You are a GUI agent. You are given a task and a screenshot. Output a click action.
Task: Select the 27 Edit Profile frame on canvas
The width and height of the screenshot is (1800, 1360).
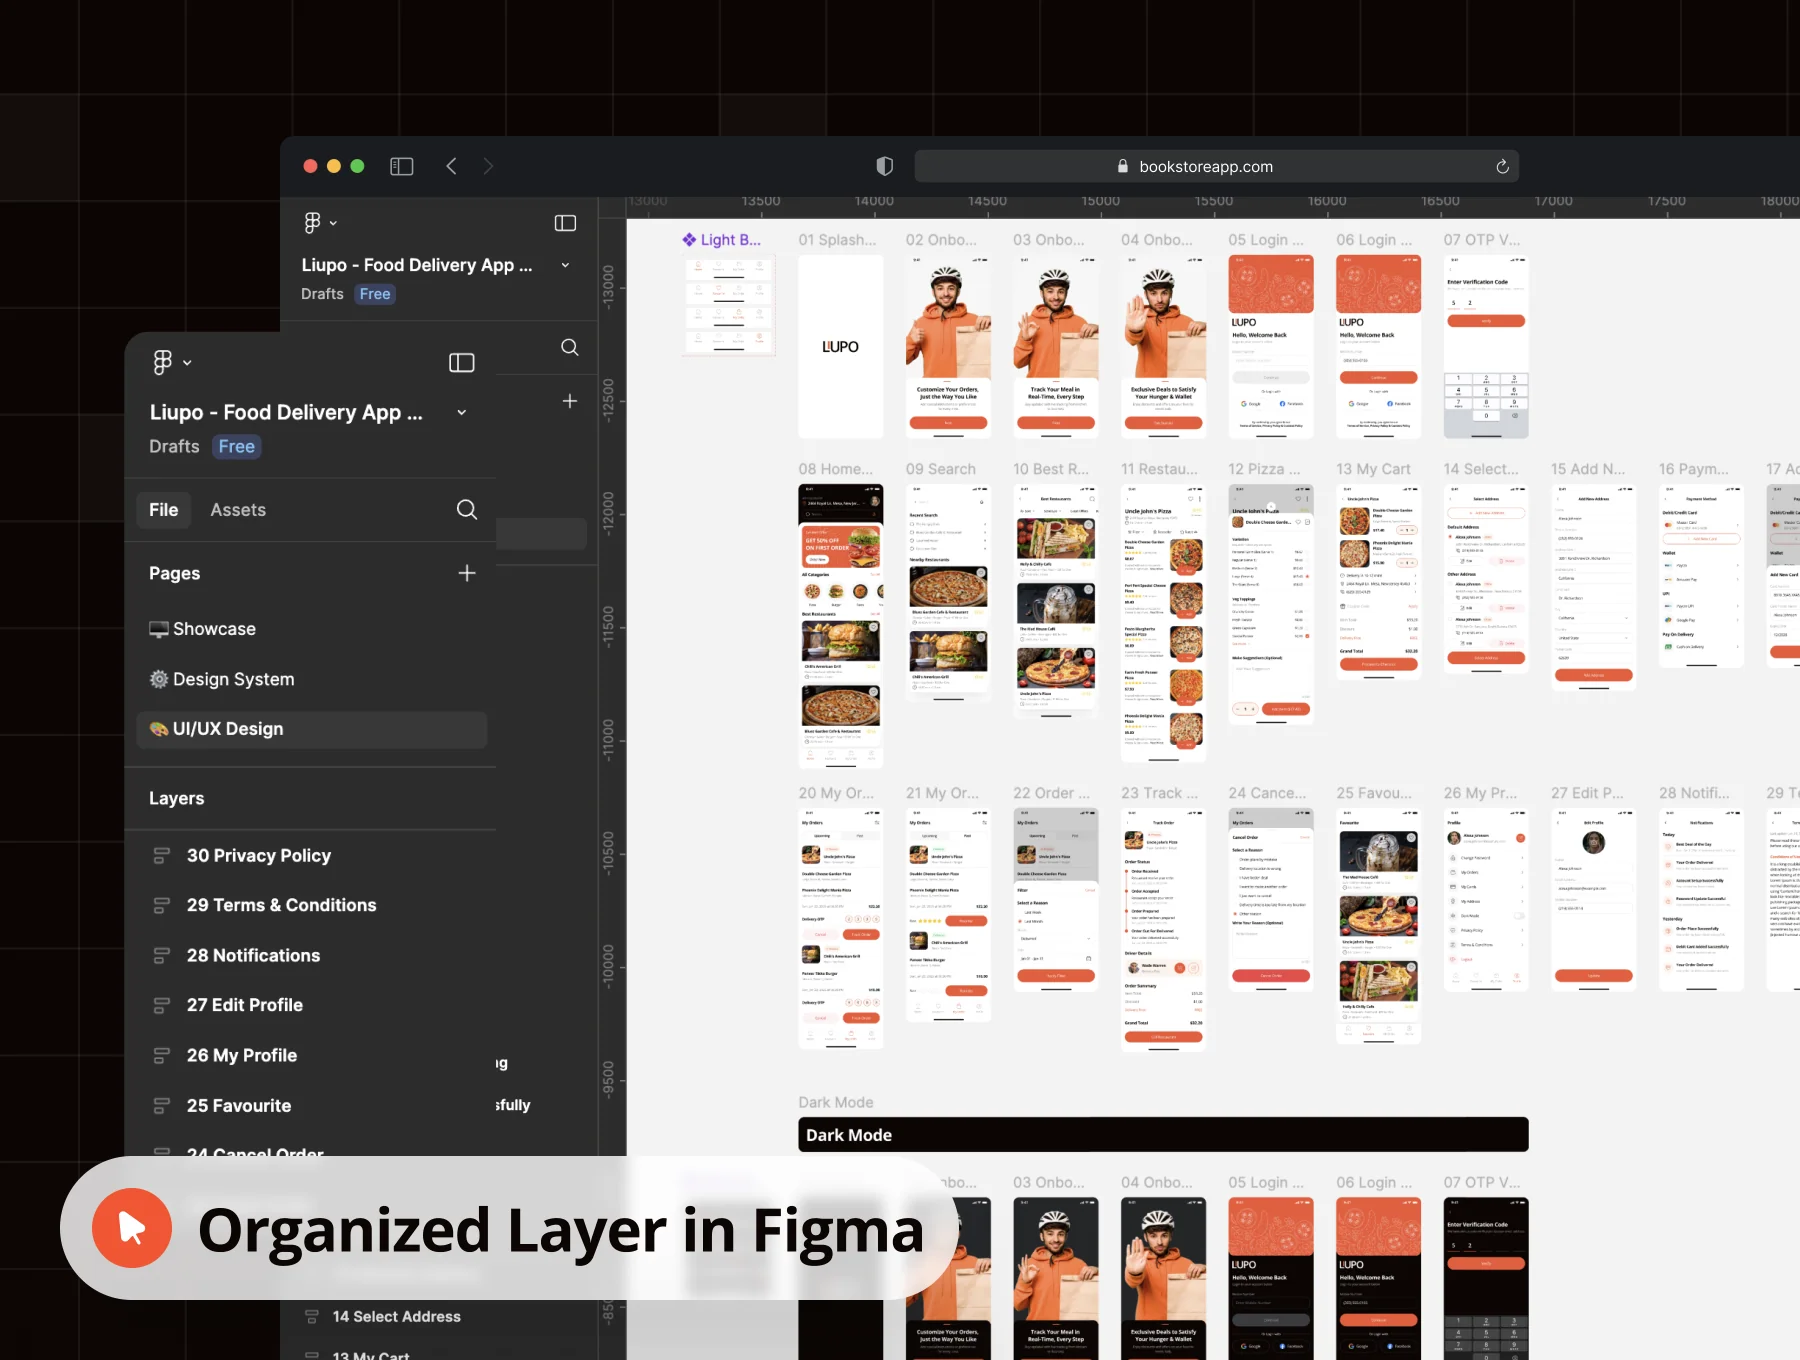[1593, 900]
